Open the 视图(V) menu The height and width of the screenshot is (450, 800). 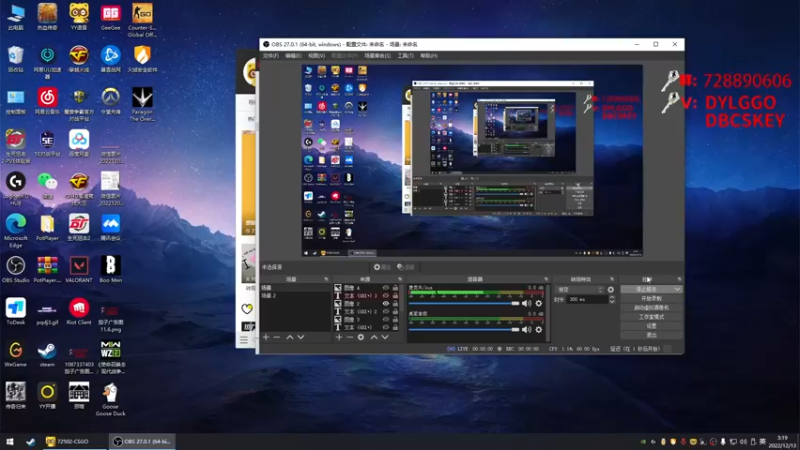(x=316, y=56)
